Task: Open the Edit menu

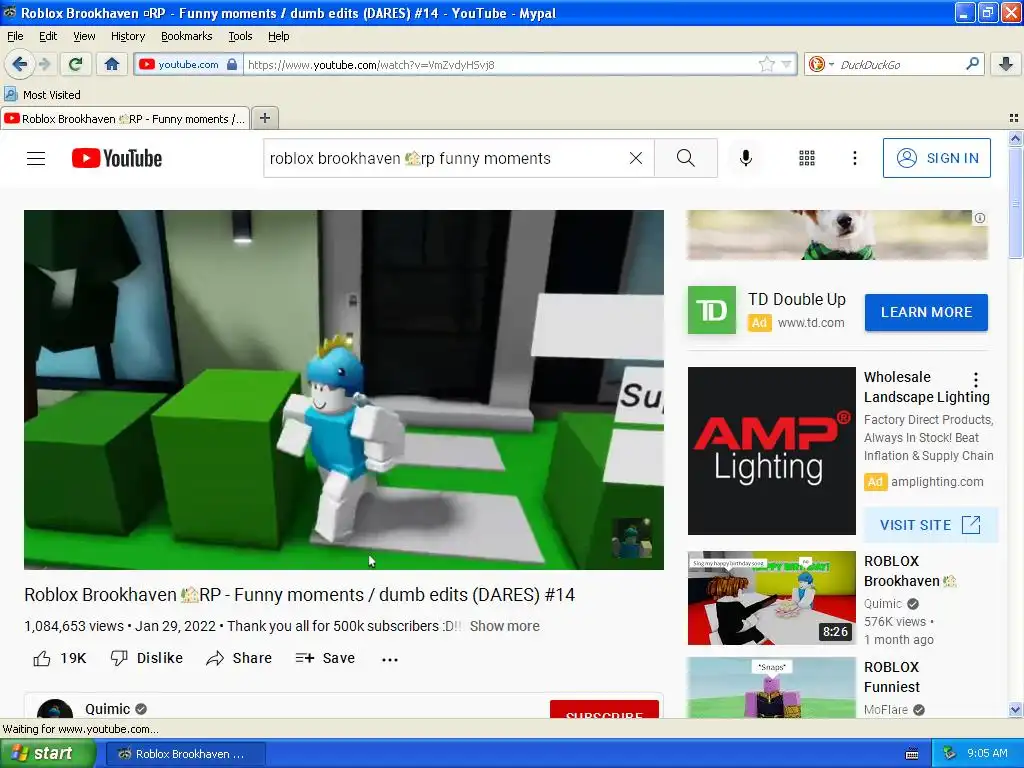Action: [x=48, y=36]
